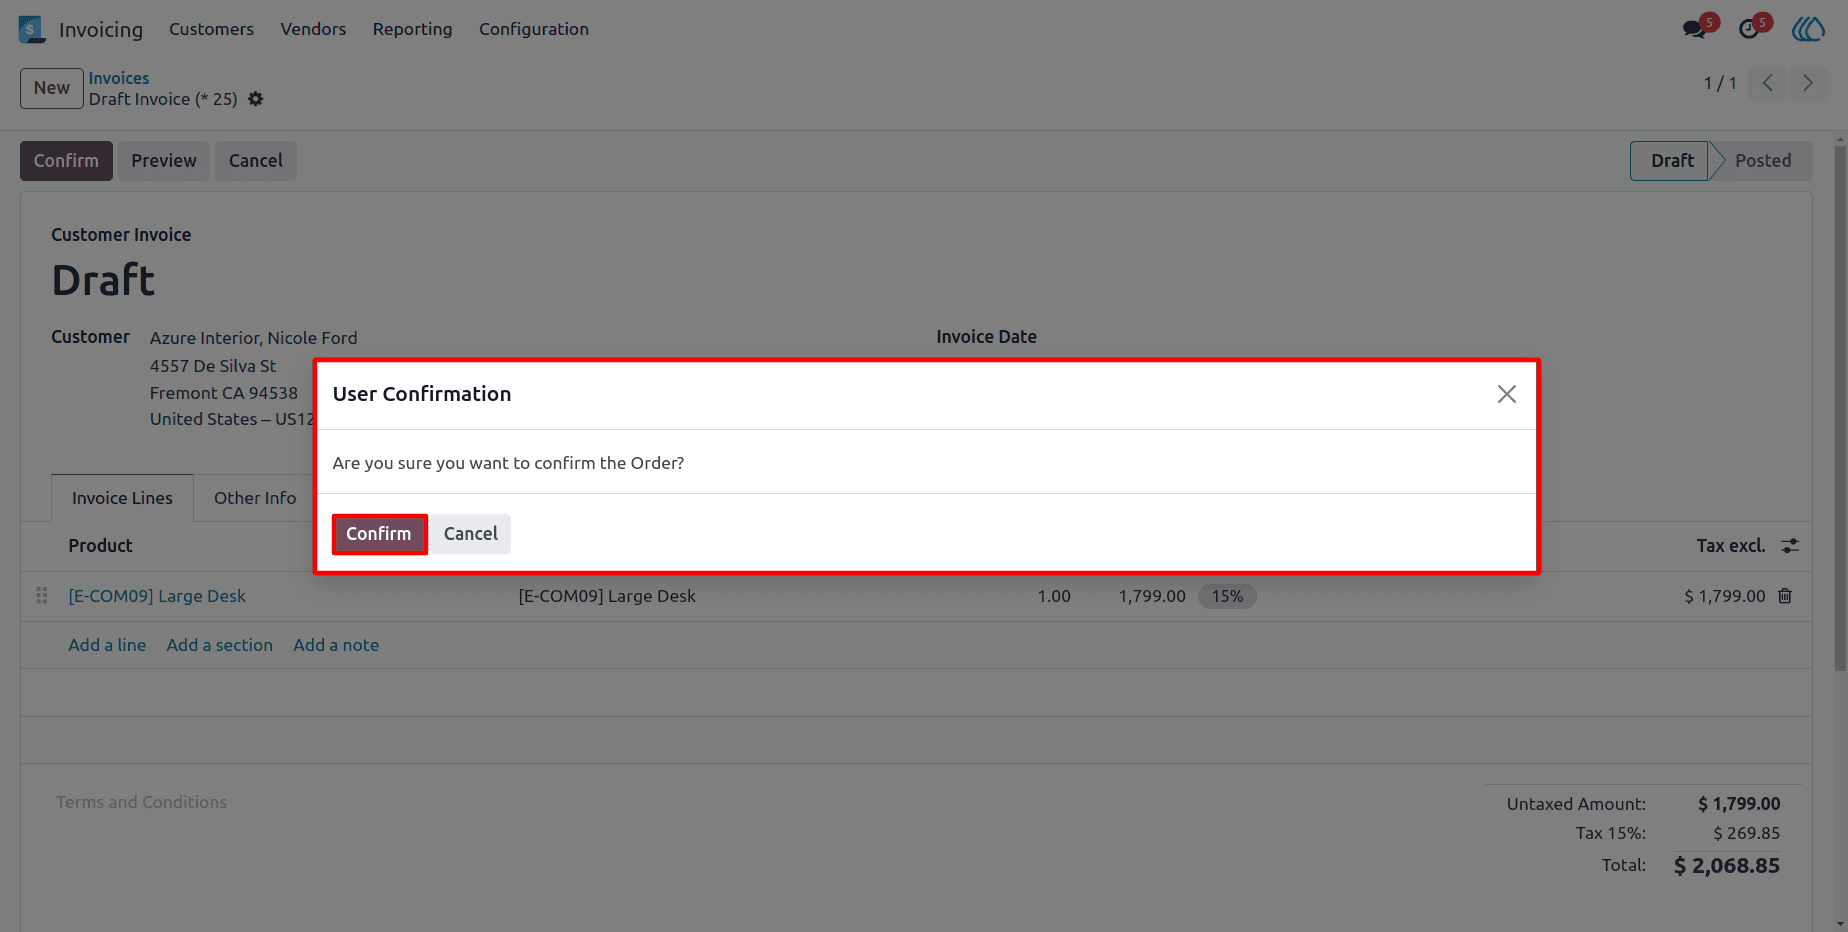The image size is (1848, 932).
Task: Click the Add a note link
Action: [x=336, y=645]
